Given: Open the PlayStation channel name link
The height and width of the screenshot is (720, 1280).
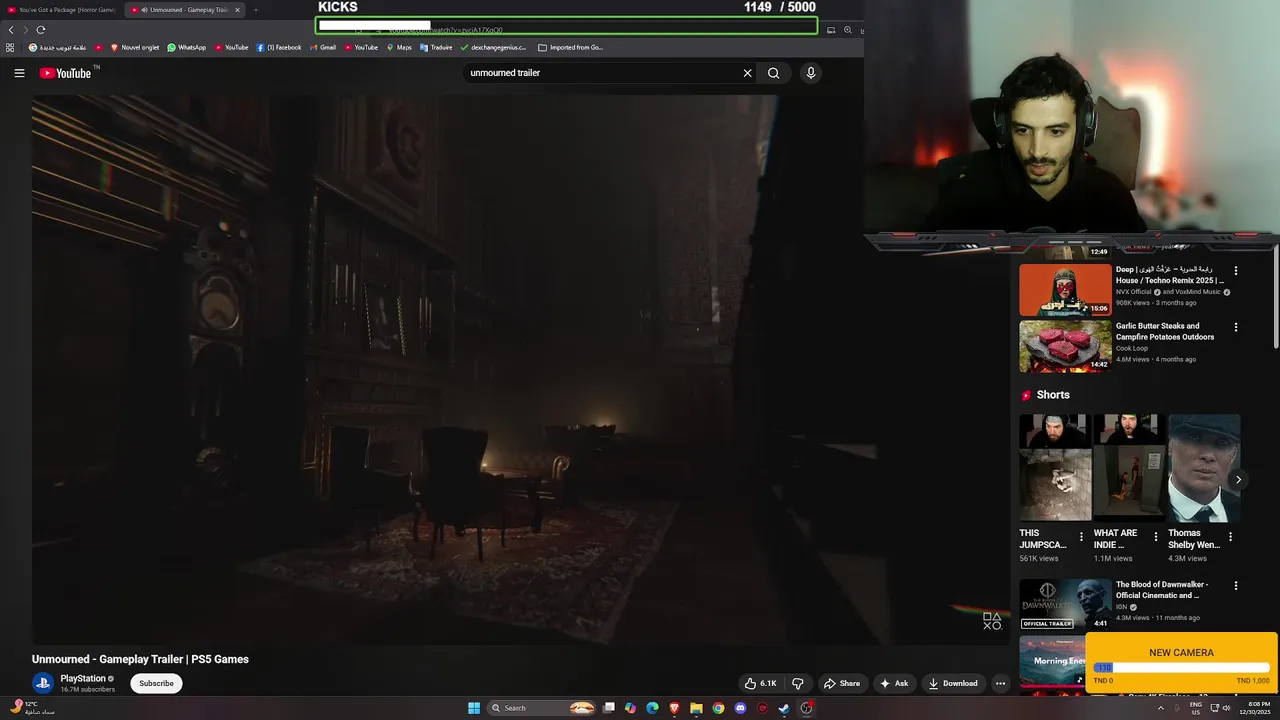Looking at the screenshot, I should [x=83, y=678].
